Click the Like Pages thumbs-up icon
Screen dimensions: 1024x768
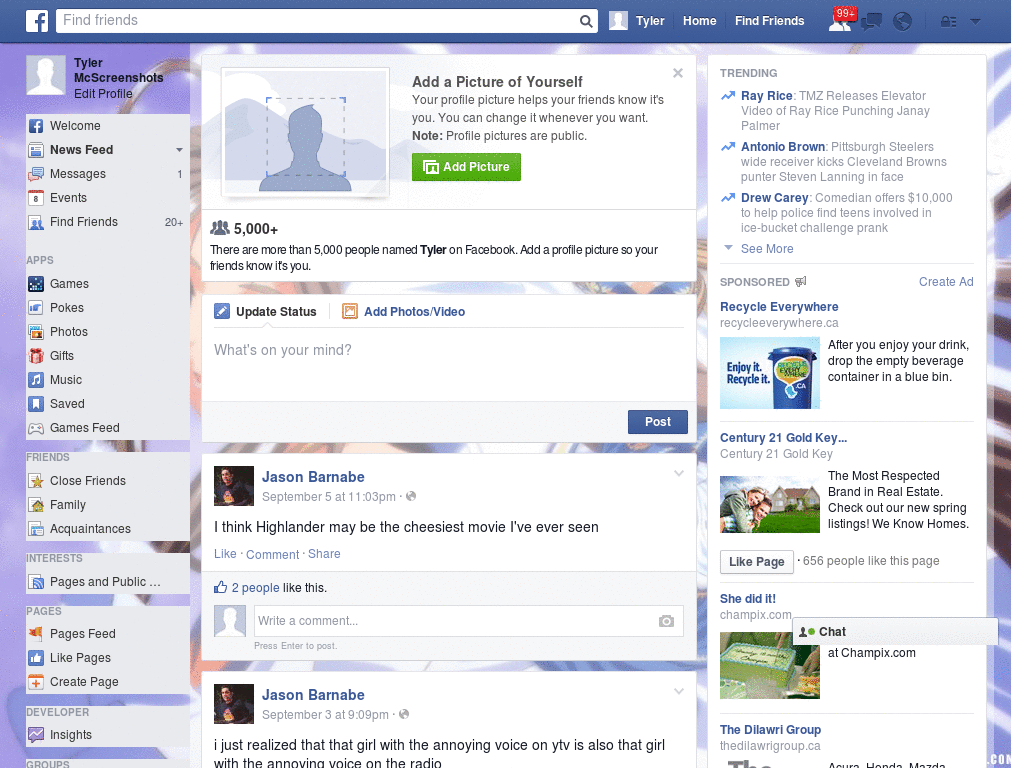tap(36, 658)
